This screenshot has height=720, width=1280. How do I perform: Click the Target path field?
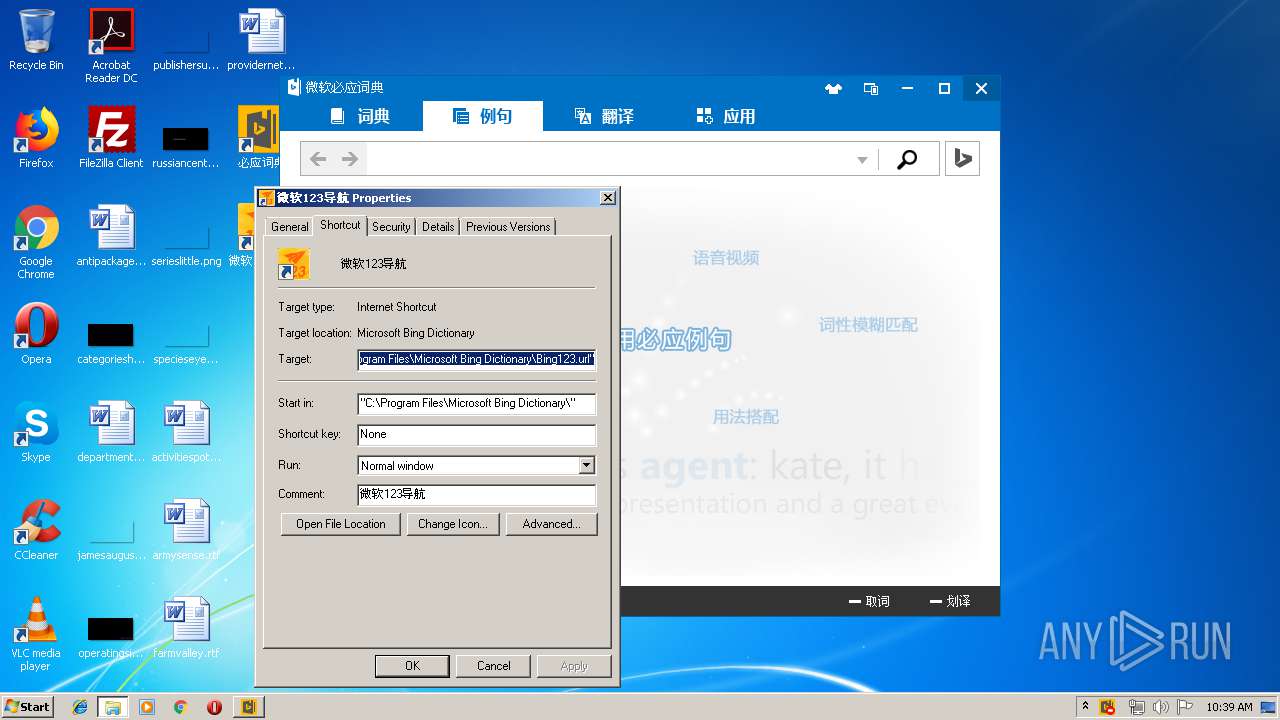click(x=477, y=359)
